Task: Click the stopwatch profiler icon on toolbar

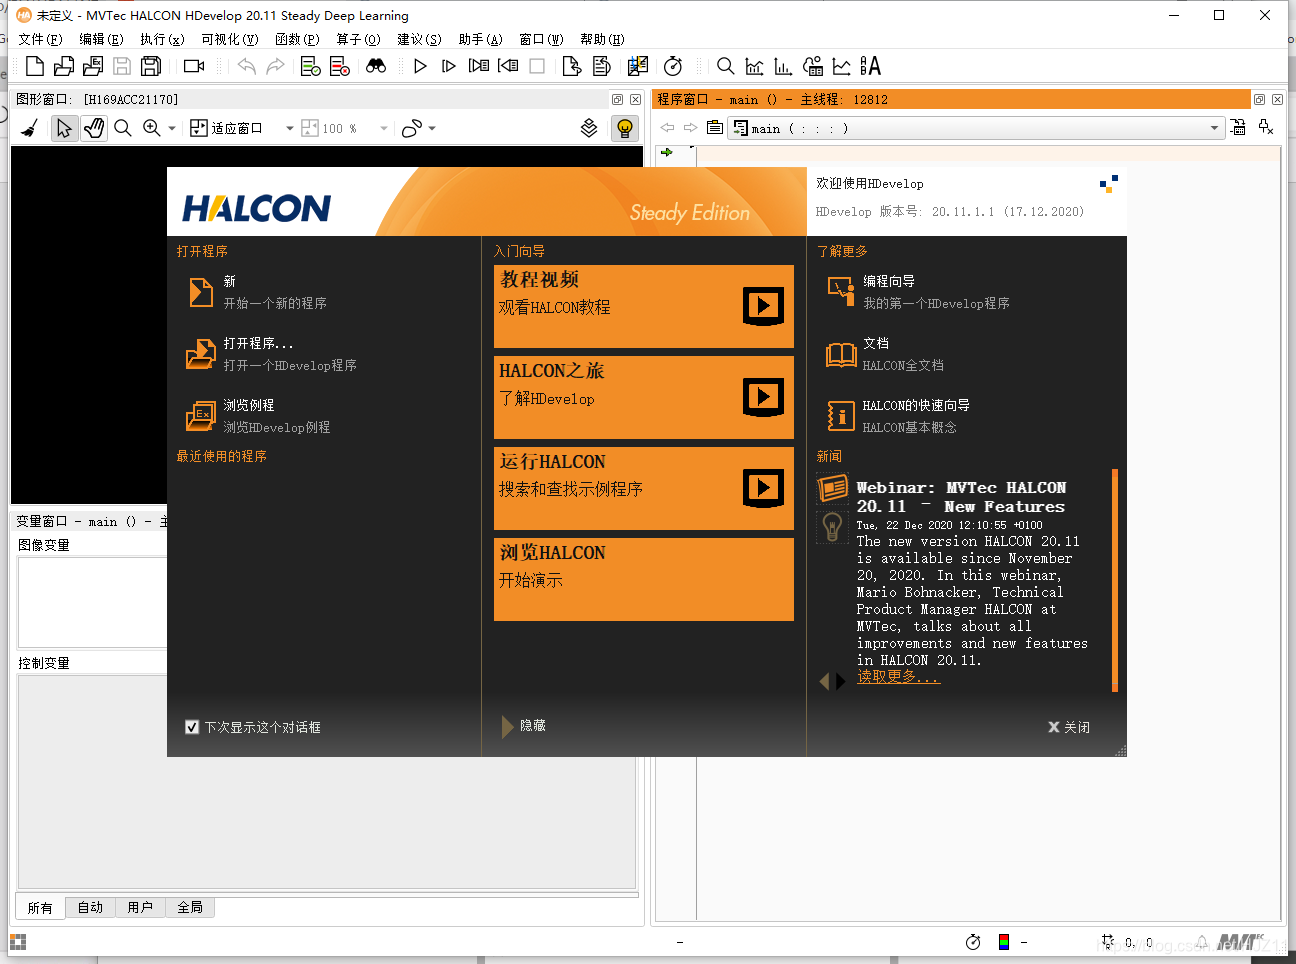Action: pos(673,65)
